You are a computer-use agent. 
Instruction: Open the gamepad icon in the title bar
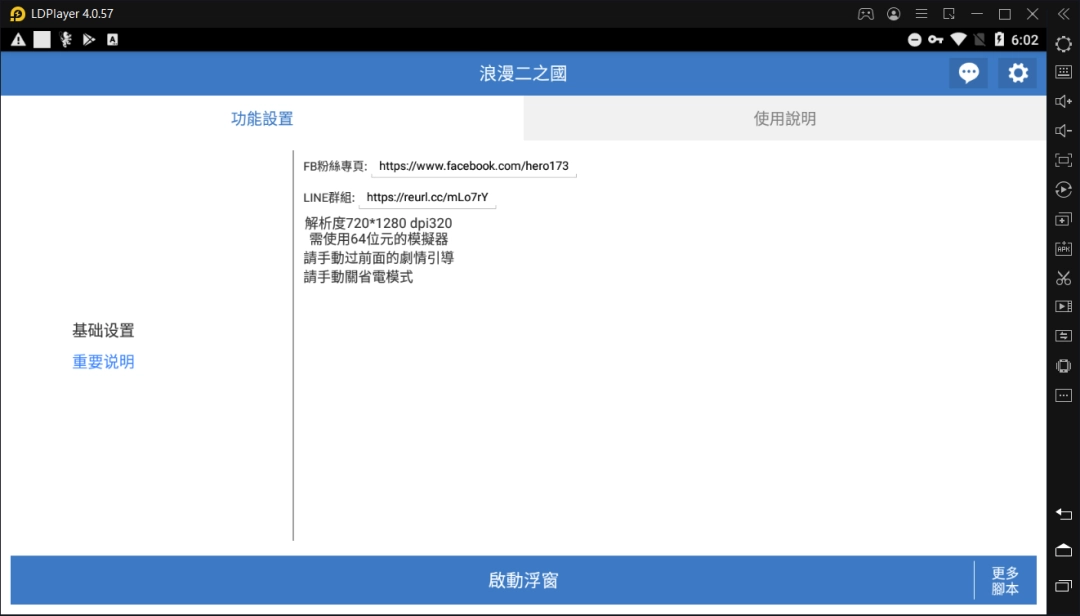[866, 14]
